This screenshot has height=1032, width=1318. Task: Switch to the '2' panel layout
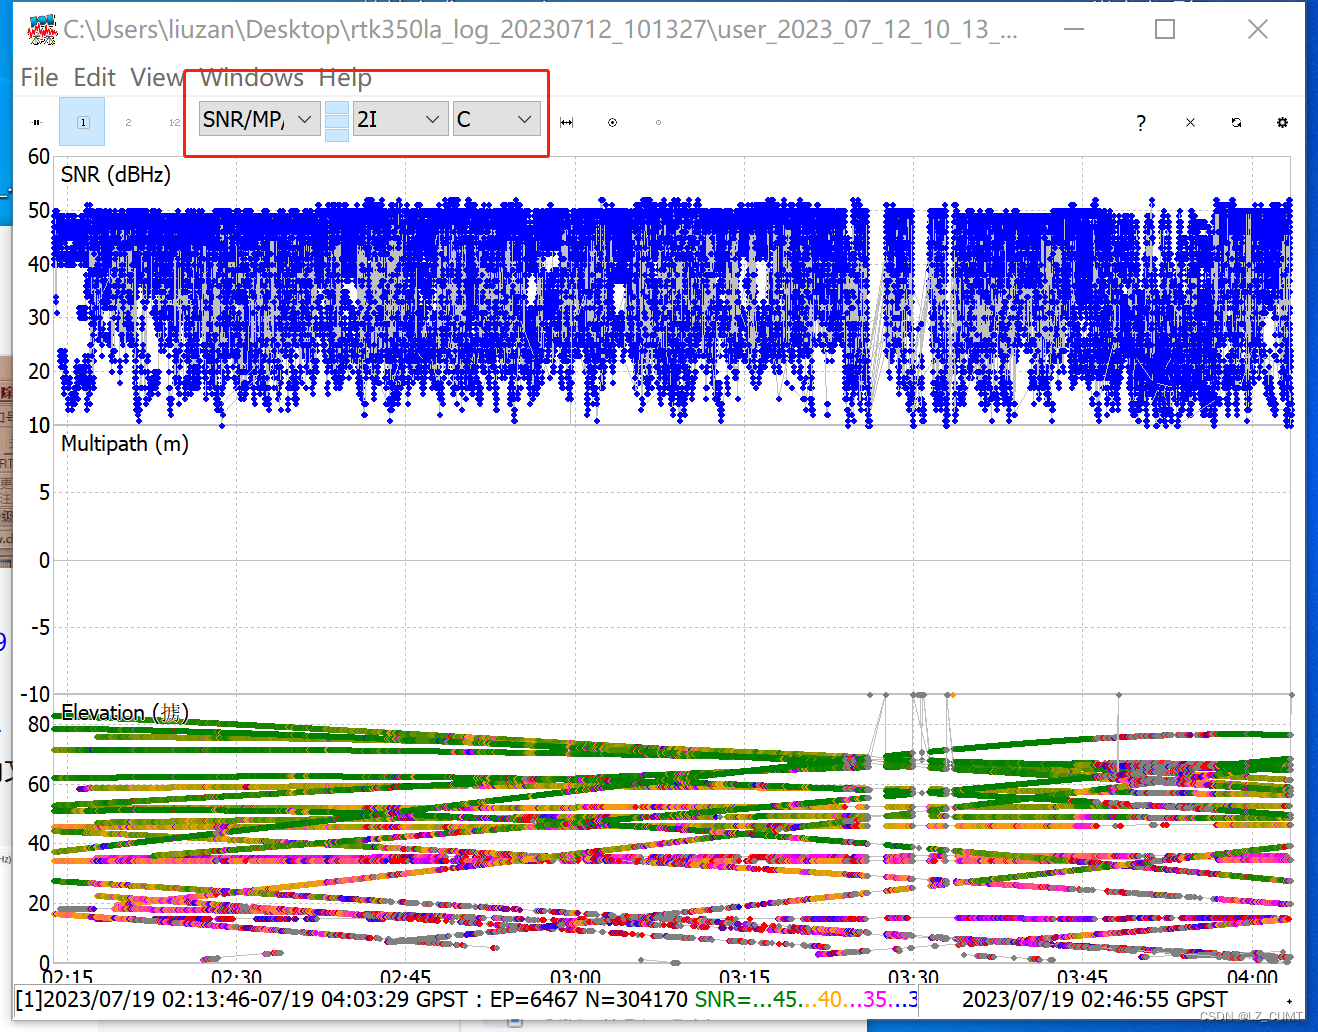click(128, 121)
